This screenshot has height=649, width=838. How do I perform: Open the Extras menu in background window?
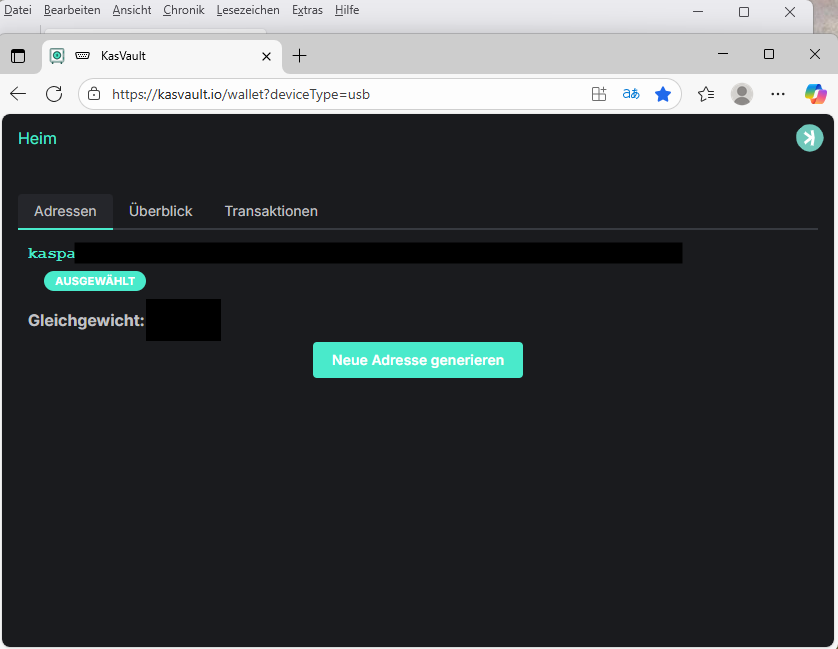pos(307,10)
